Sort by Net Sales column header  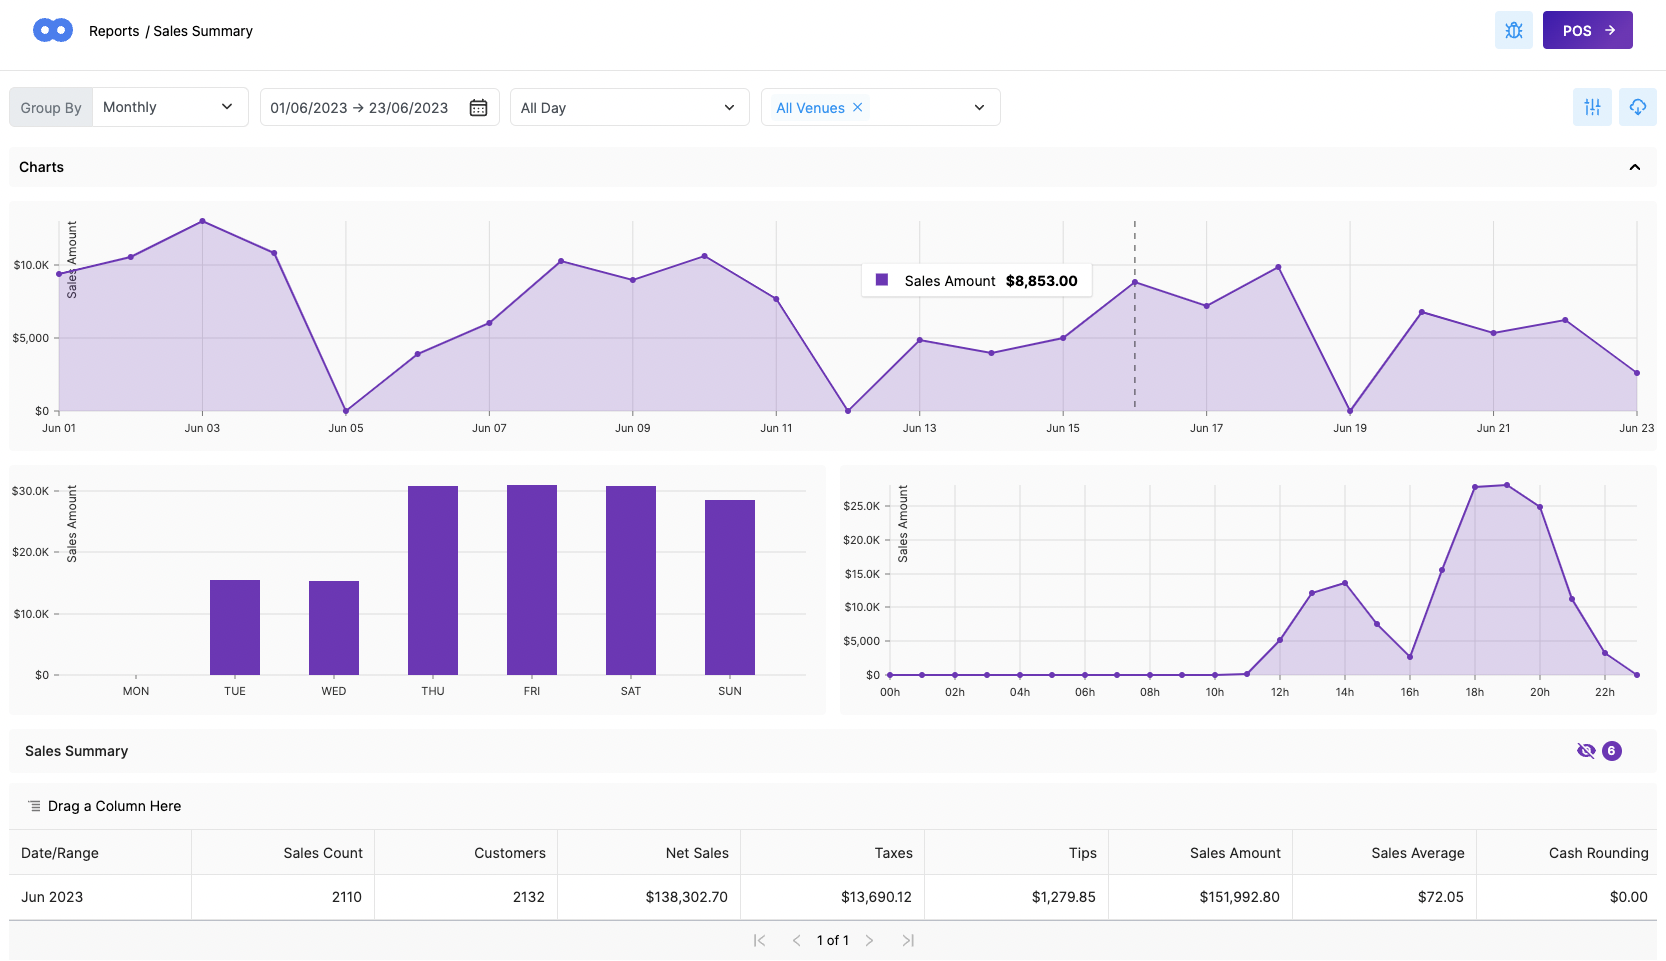(x=696, y=853)
